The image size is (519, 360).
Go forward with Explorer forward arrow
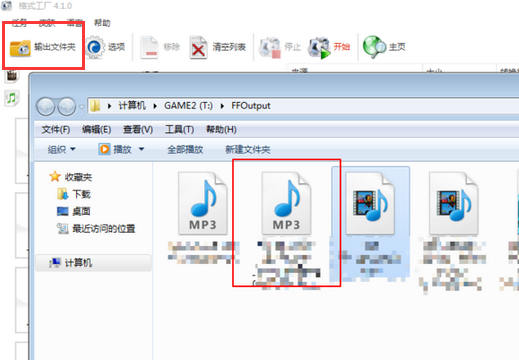[67, 106]
